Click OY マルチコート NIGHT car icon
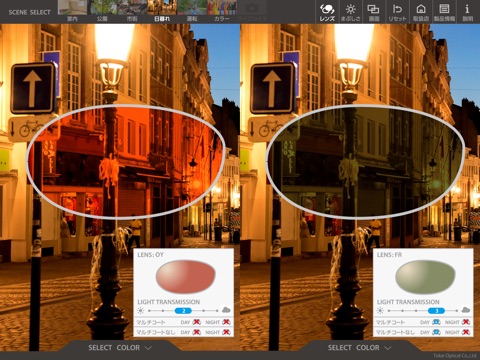480x360 pixels. tap(226, 322)
